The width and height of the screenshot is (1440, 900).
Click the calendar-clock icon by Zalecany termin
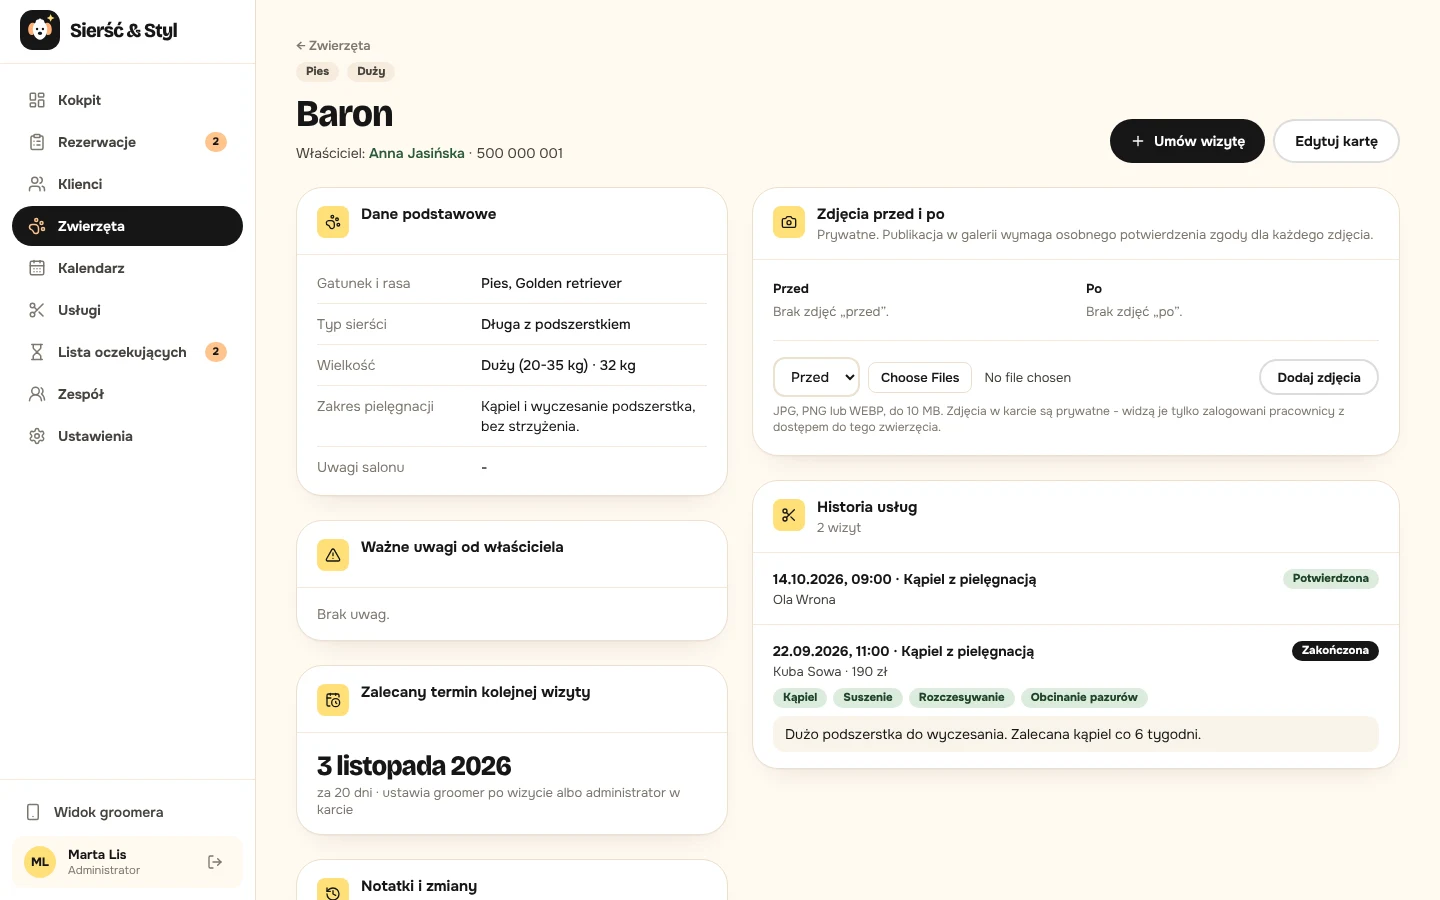(333, 700)
